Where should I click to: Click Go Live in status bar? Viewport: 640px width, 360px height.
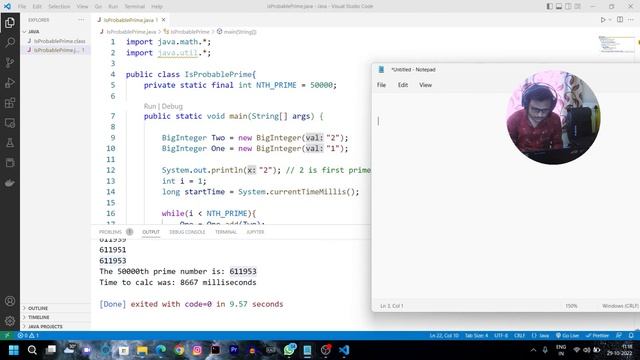(567, 336)
